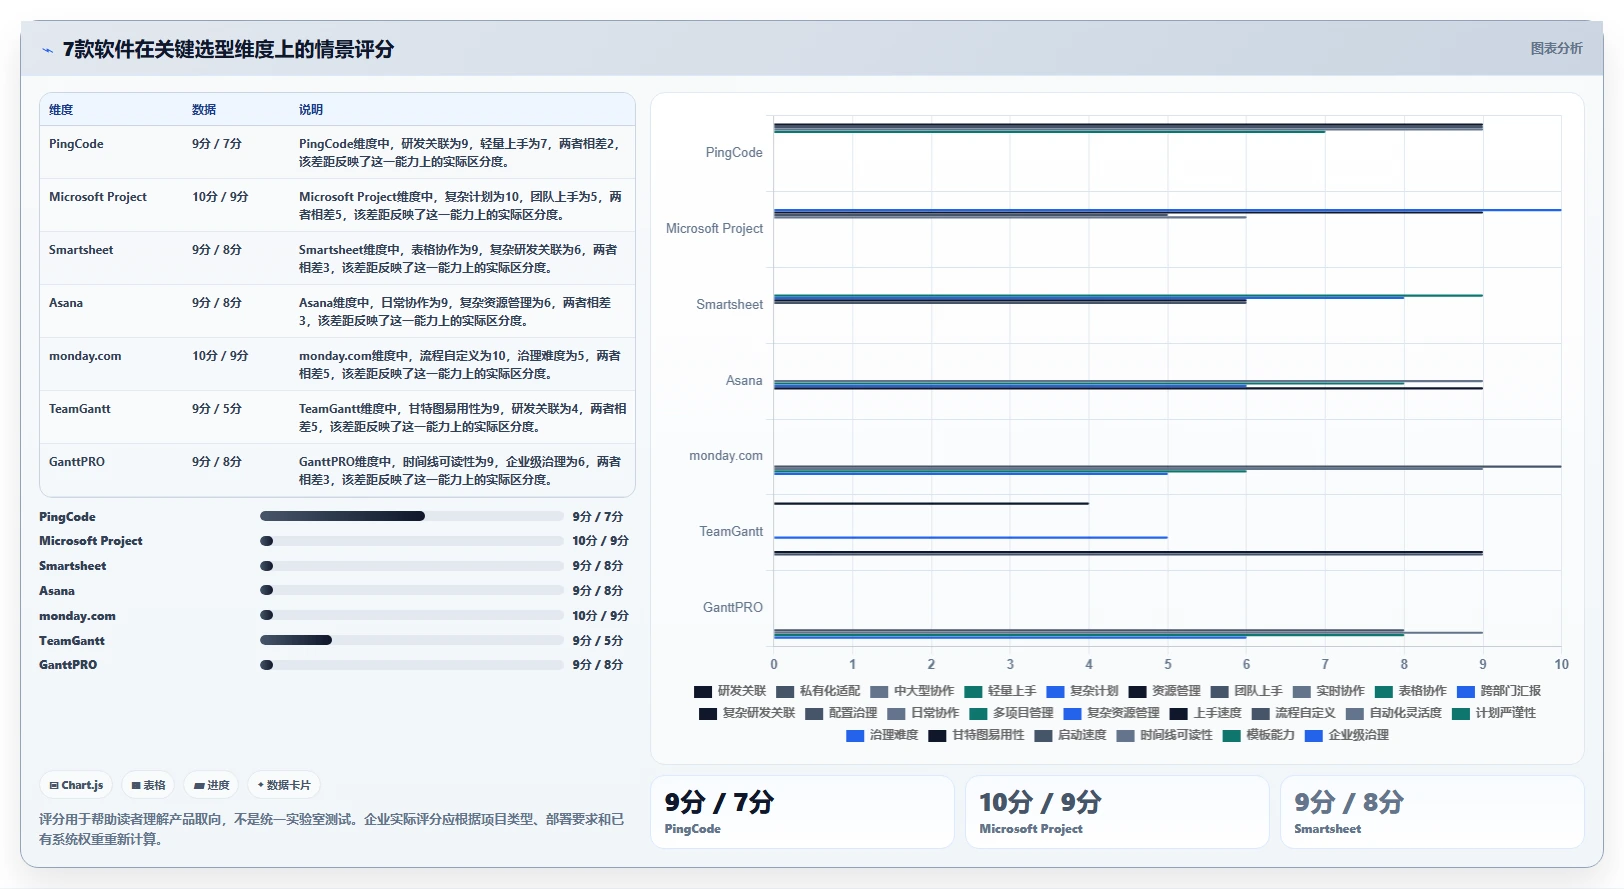Toggle the 甘特图易用性 legend item
Viewport: 1624px width, 889px height.
[x=976, y=735]
